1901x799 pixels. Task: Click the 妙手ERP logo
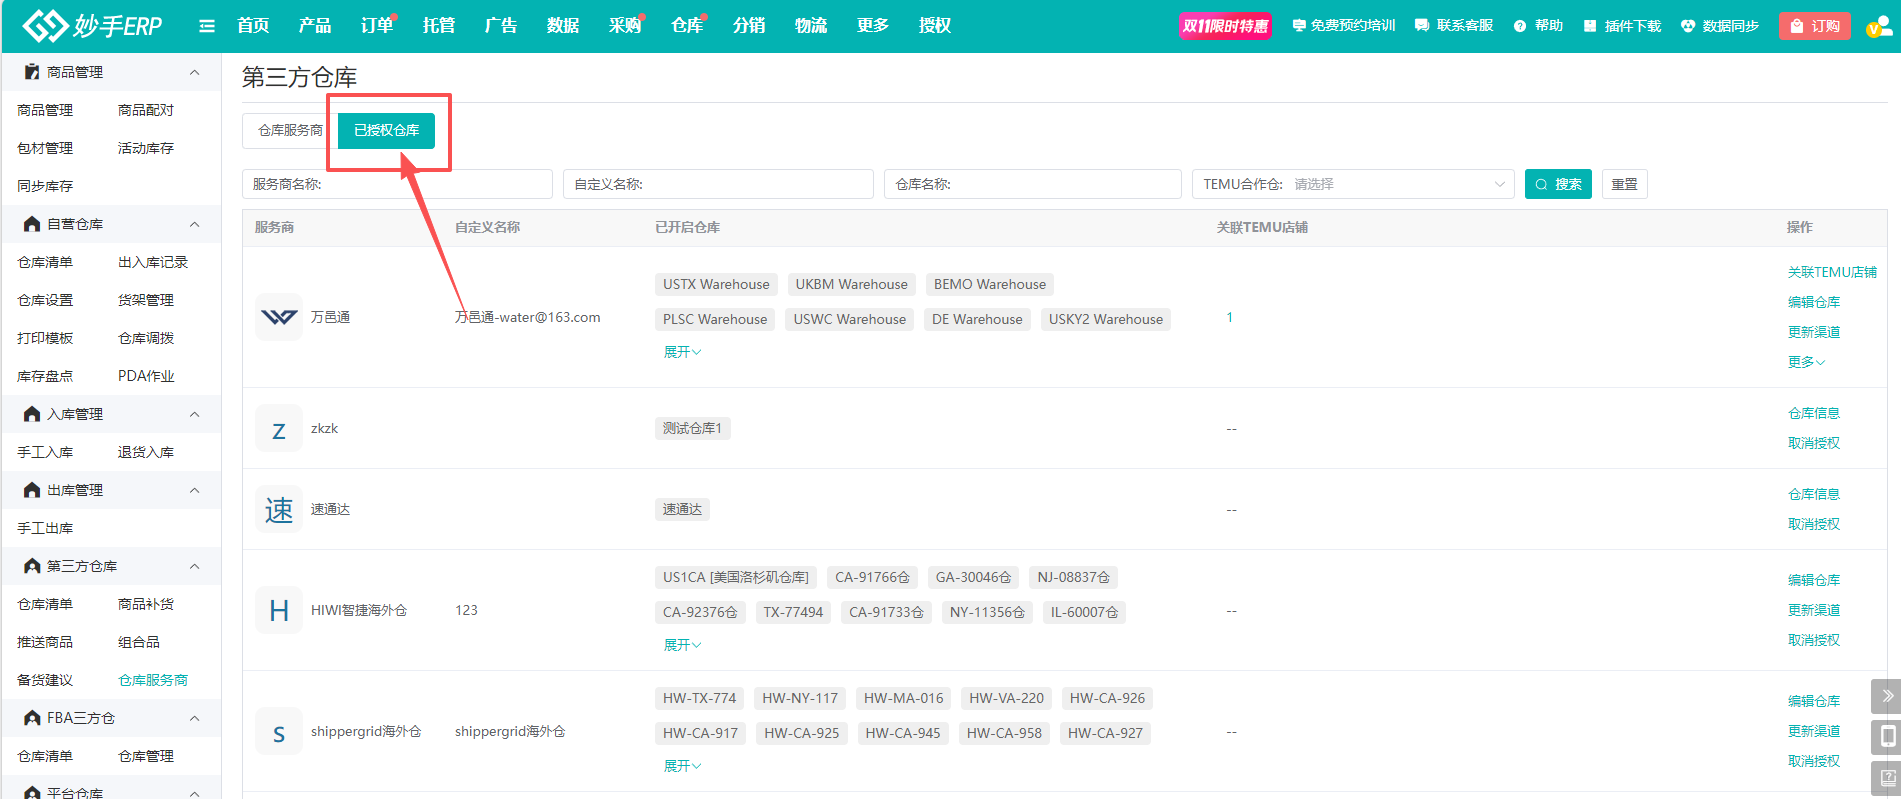click(x=92, y=26)
